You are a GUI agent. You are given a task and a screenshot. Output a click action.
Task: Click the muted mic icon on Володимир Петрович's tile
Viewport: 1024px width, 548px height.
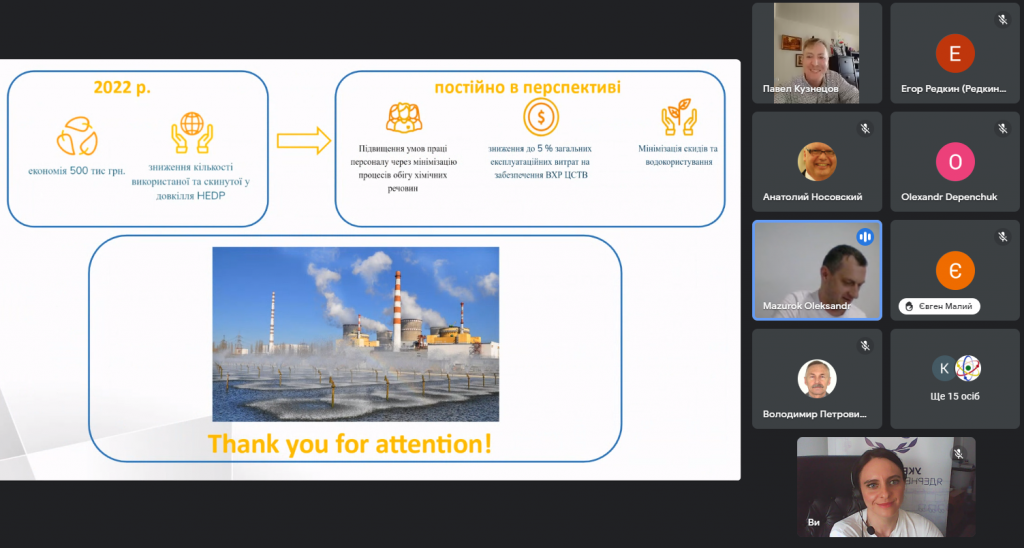click(x=865, y=346)
